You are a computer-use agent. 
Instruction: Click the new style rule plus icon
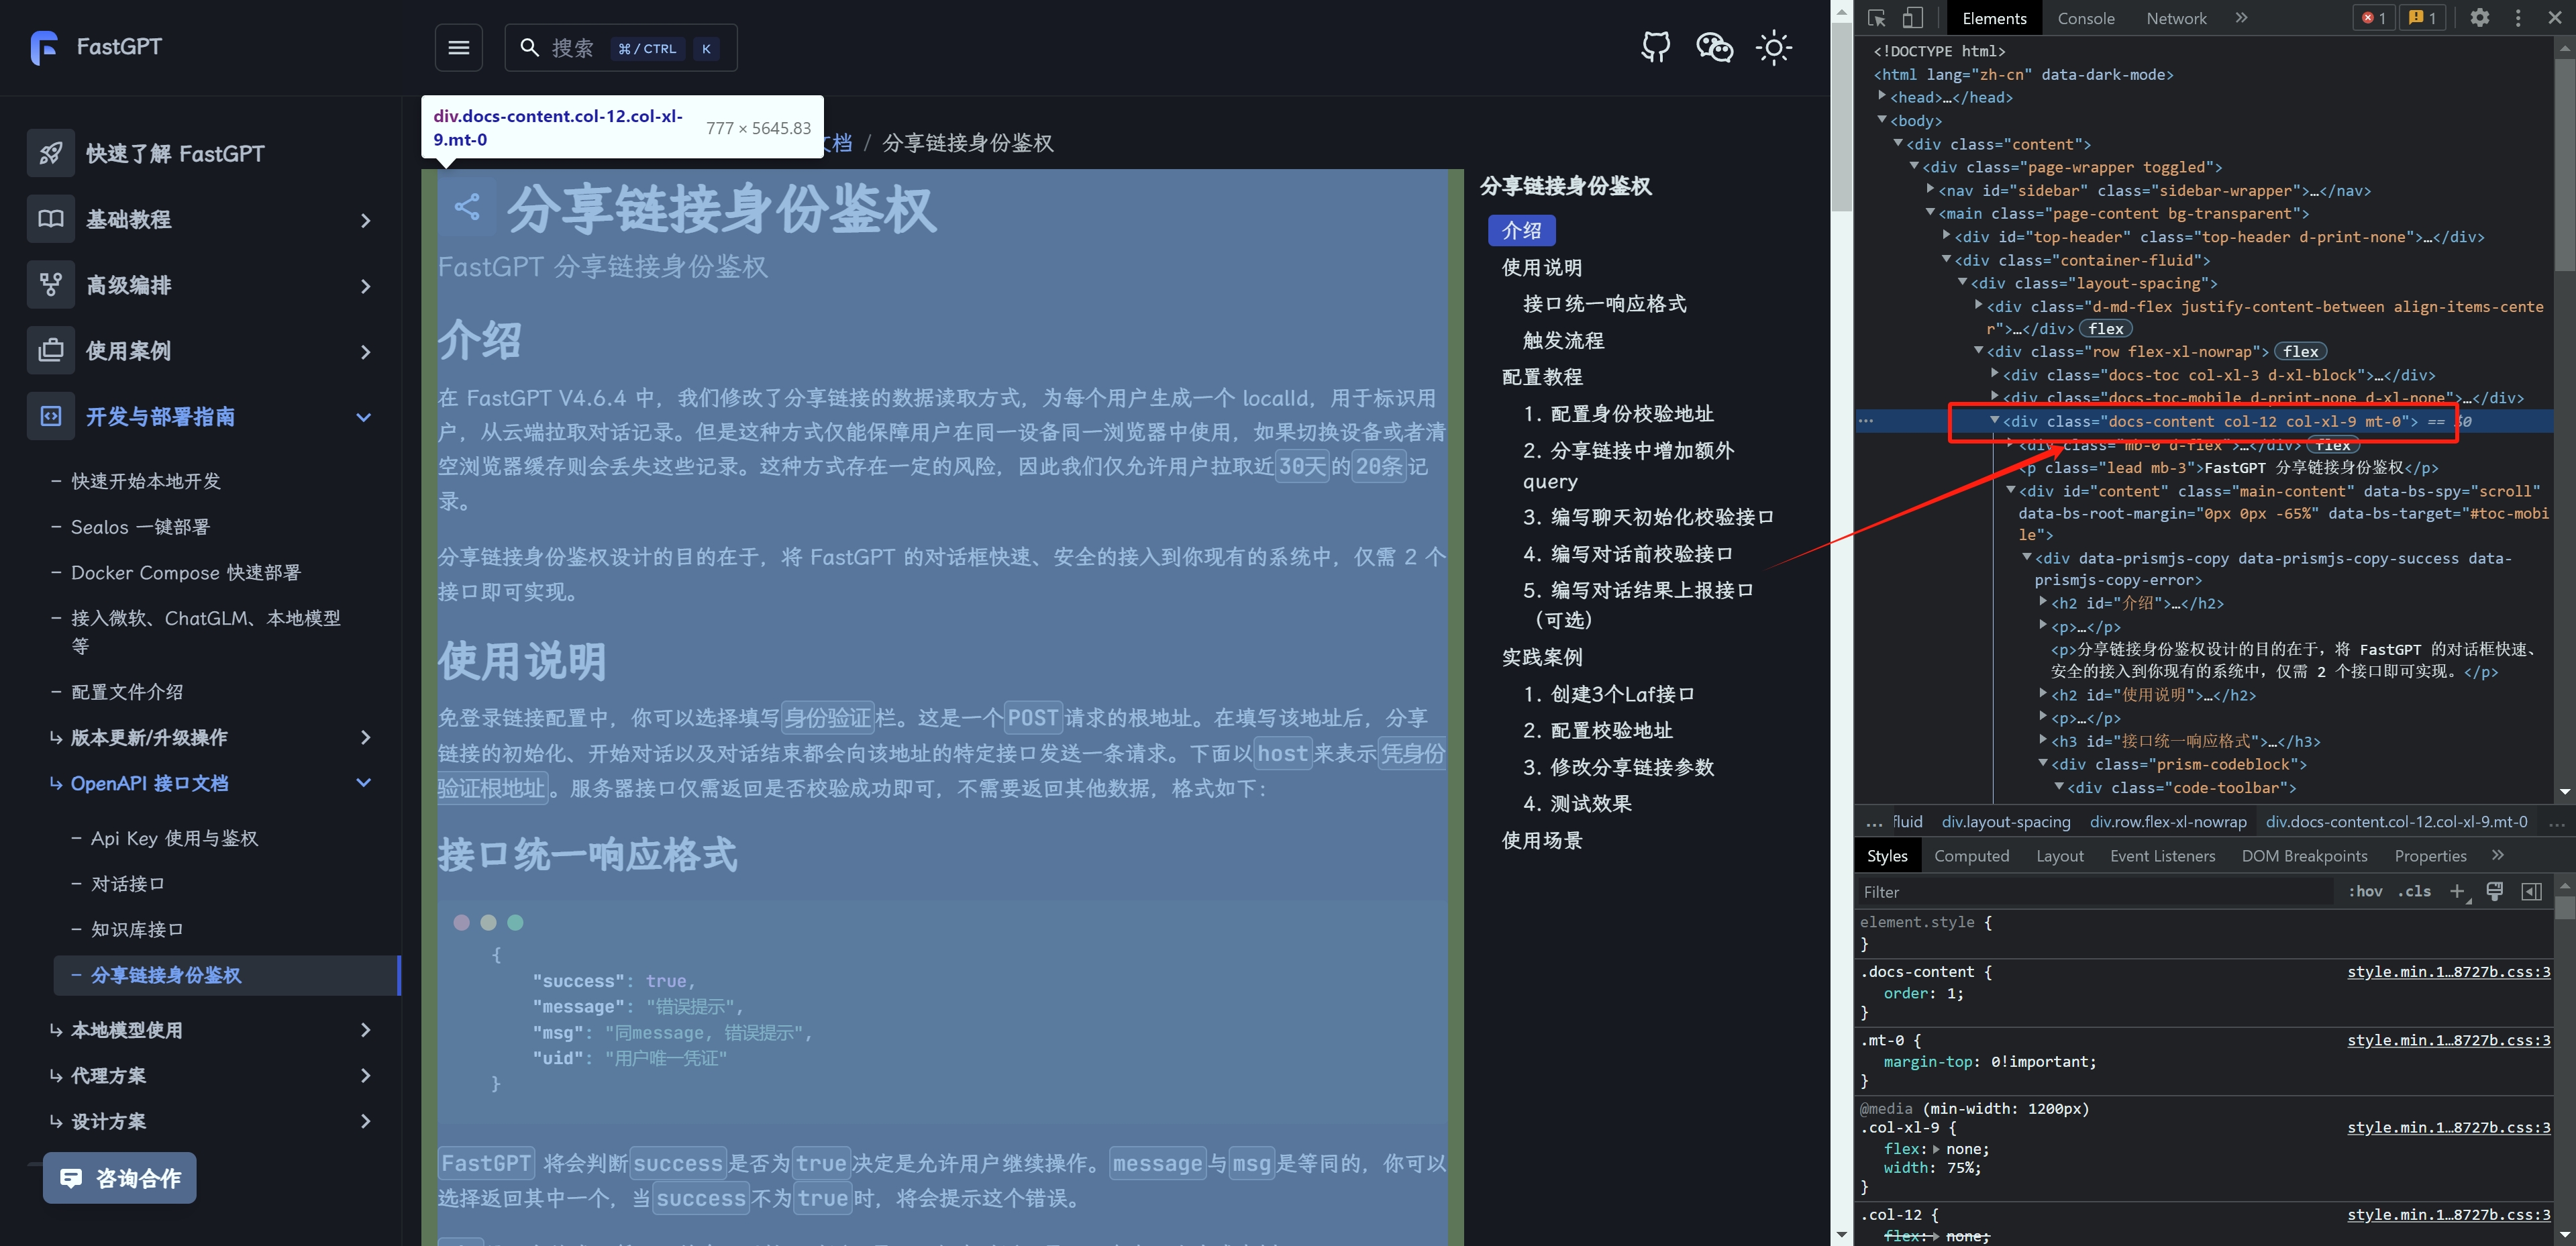click(2457, 891)
